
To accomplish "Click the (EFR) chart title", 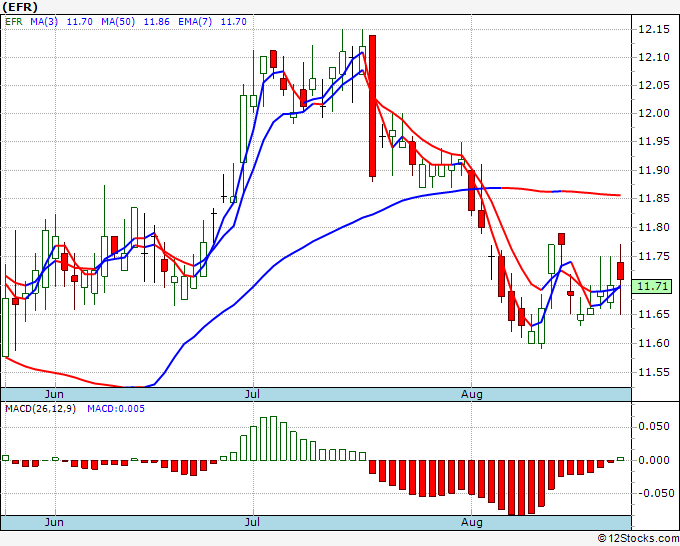I will click(20, 7).
